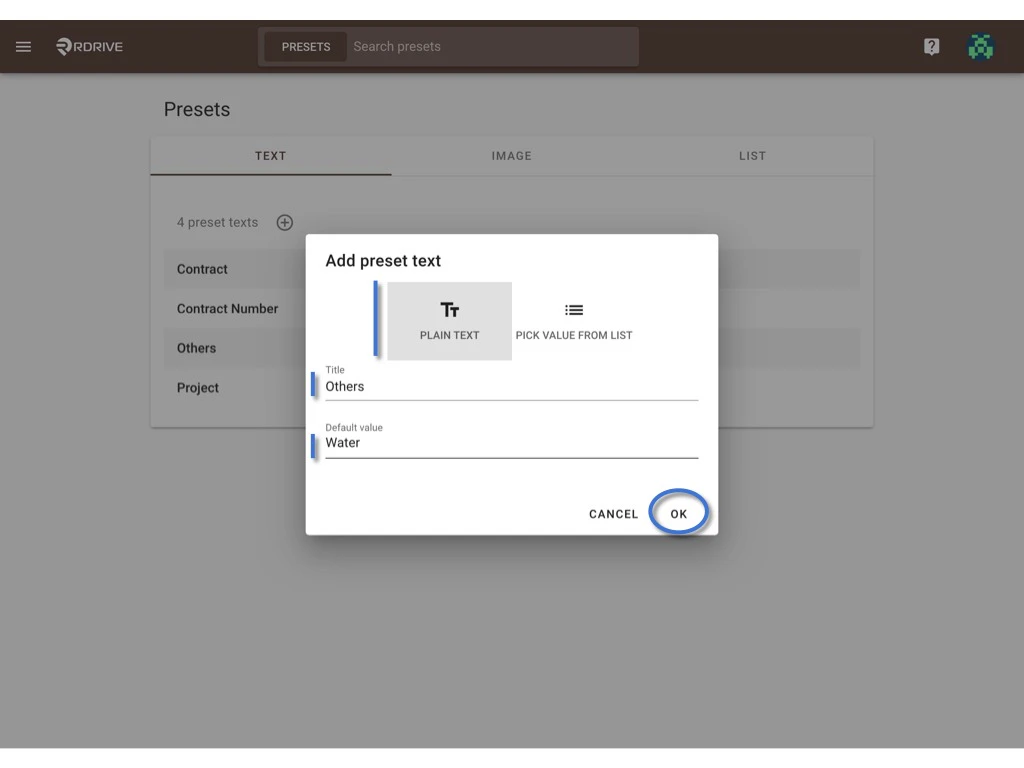Click the PRESETS button in the top bar
The image size is (1024, 768).
306,46
